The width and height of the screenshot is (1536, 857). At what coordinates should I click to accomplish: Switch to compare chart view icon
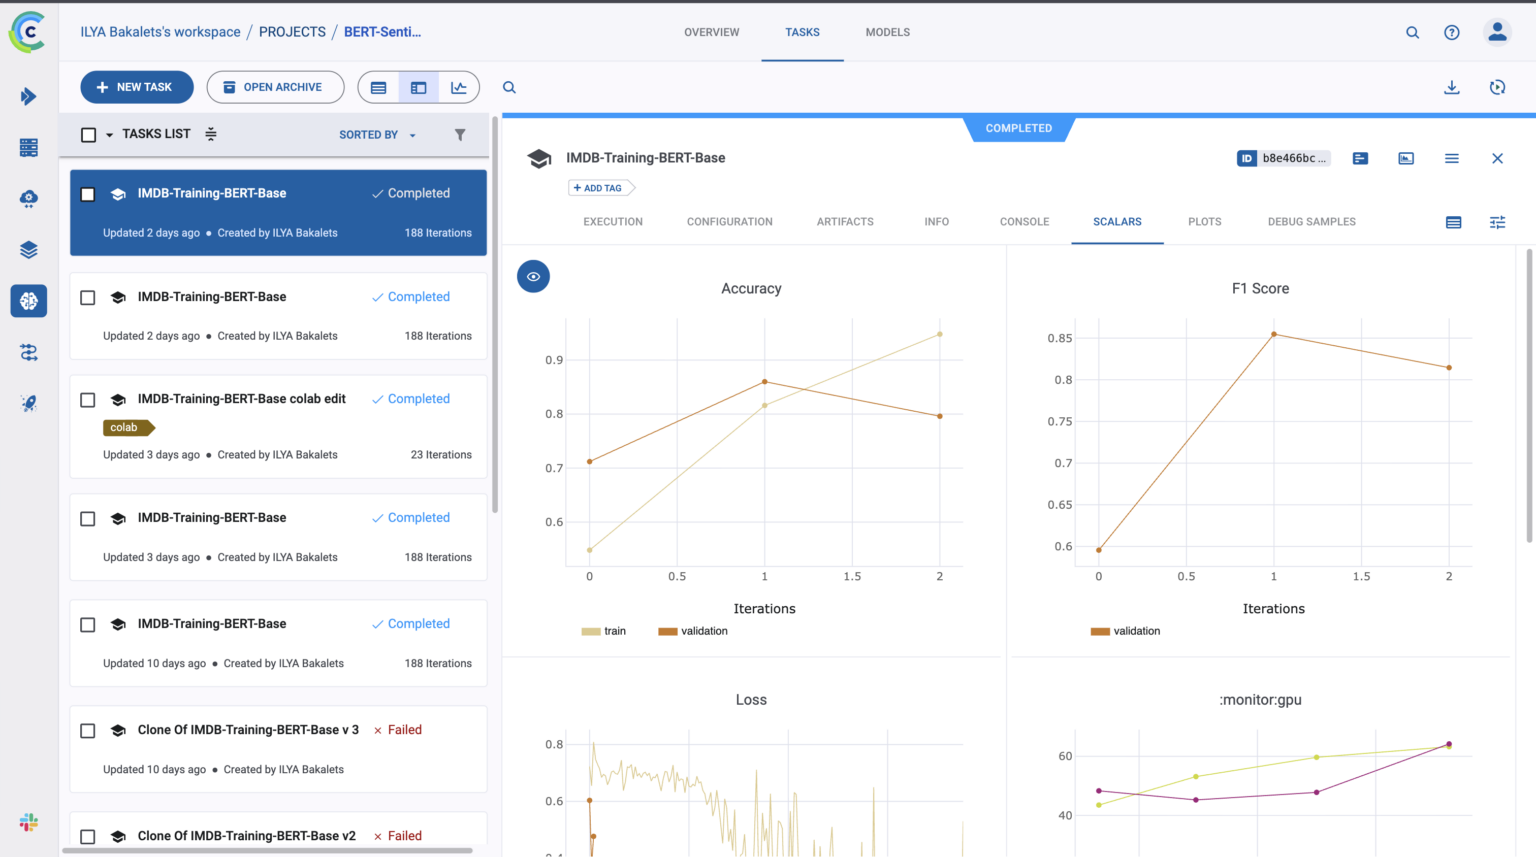(x=459, y=87)
